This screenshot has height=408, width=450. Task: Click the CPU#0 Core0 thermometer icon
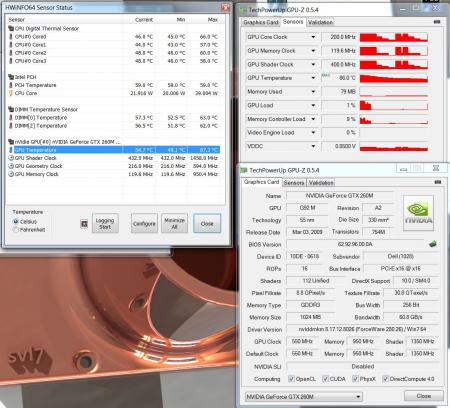tap(11, 37)
